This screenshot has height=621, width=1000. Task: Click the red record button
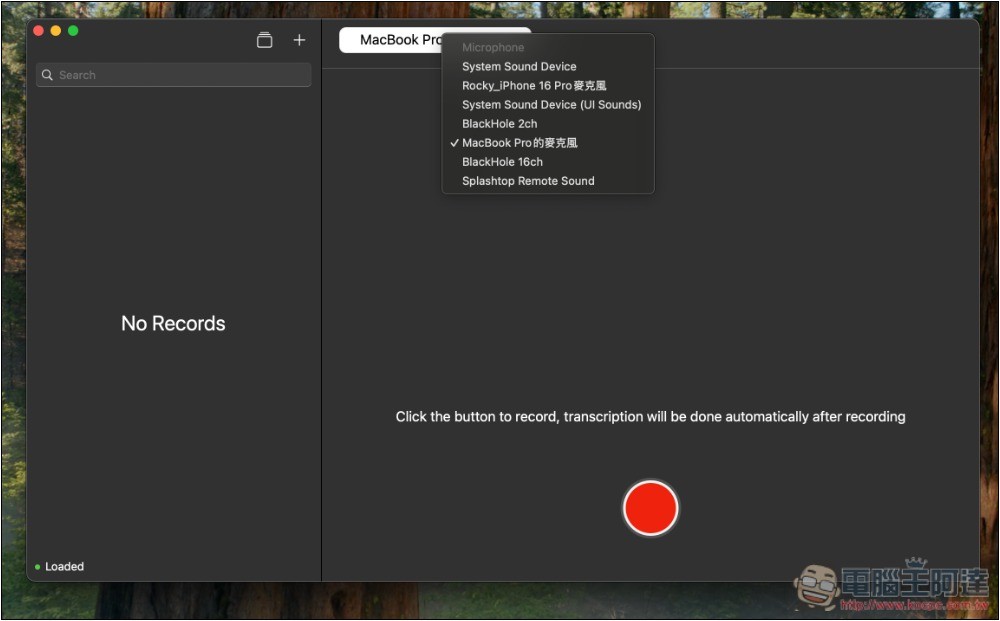(650, 508)
